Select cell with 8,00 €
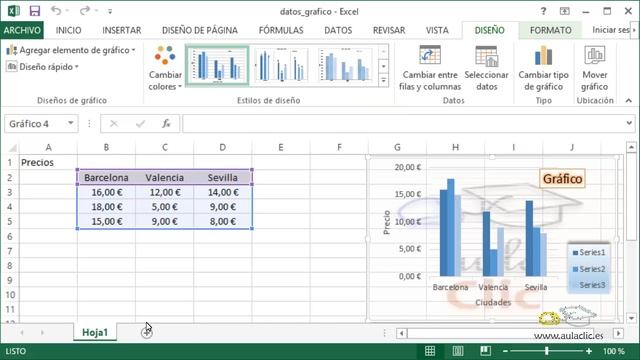The image size is (640, 360). (223, 221)
